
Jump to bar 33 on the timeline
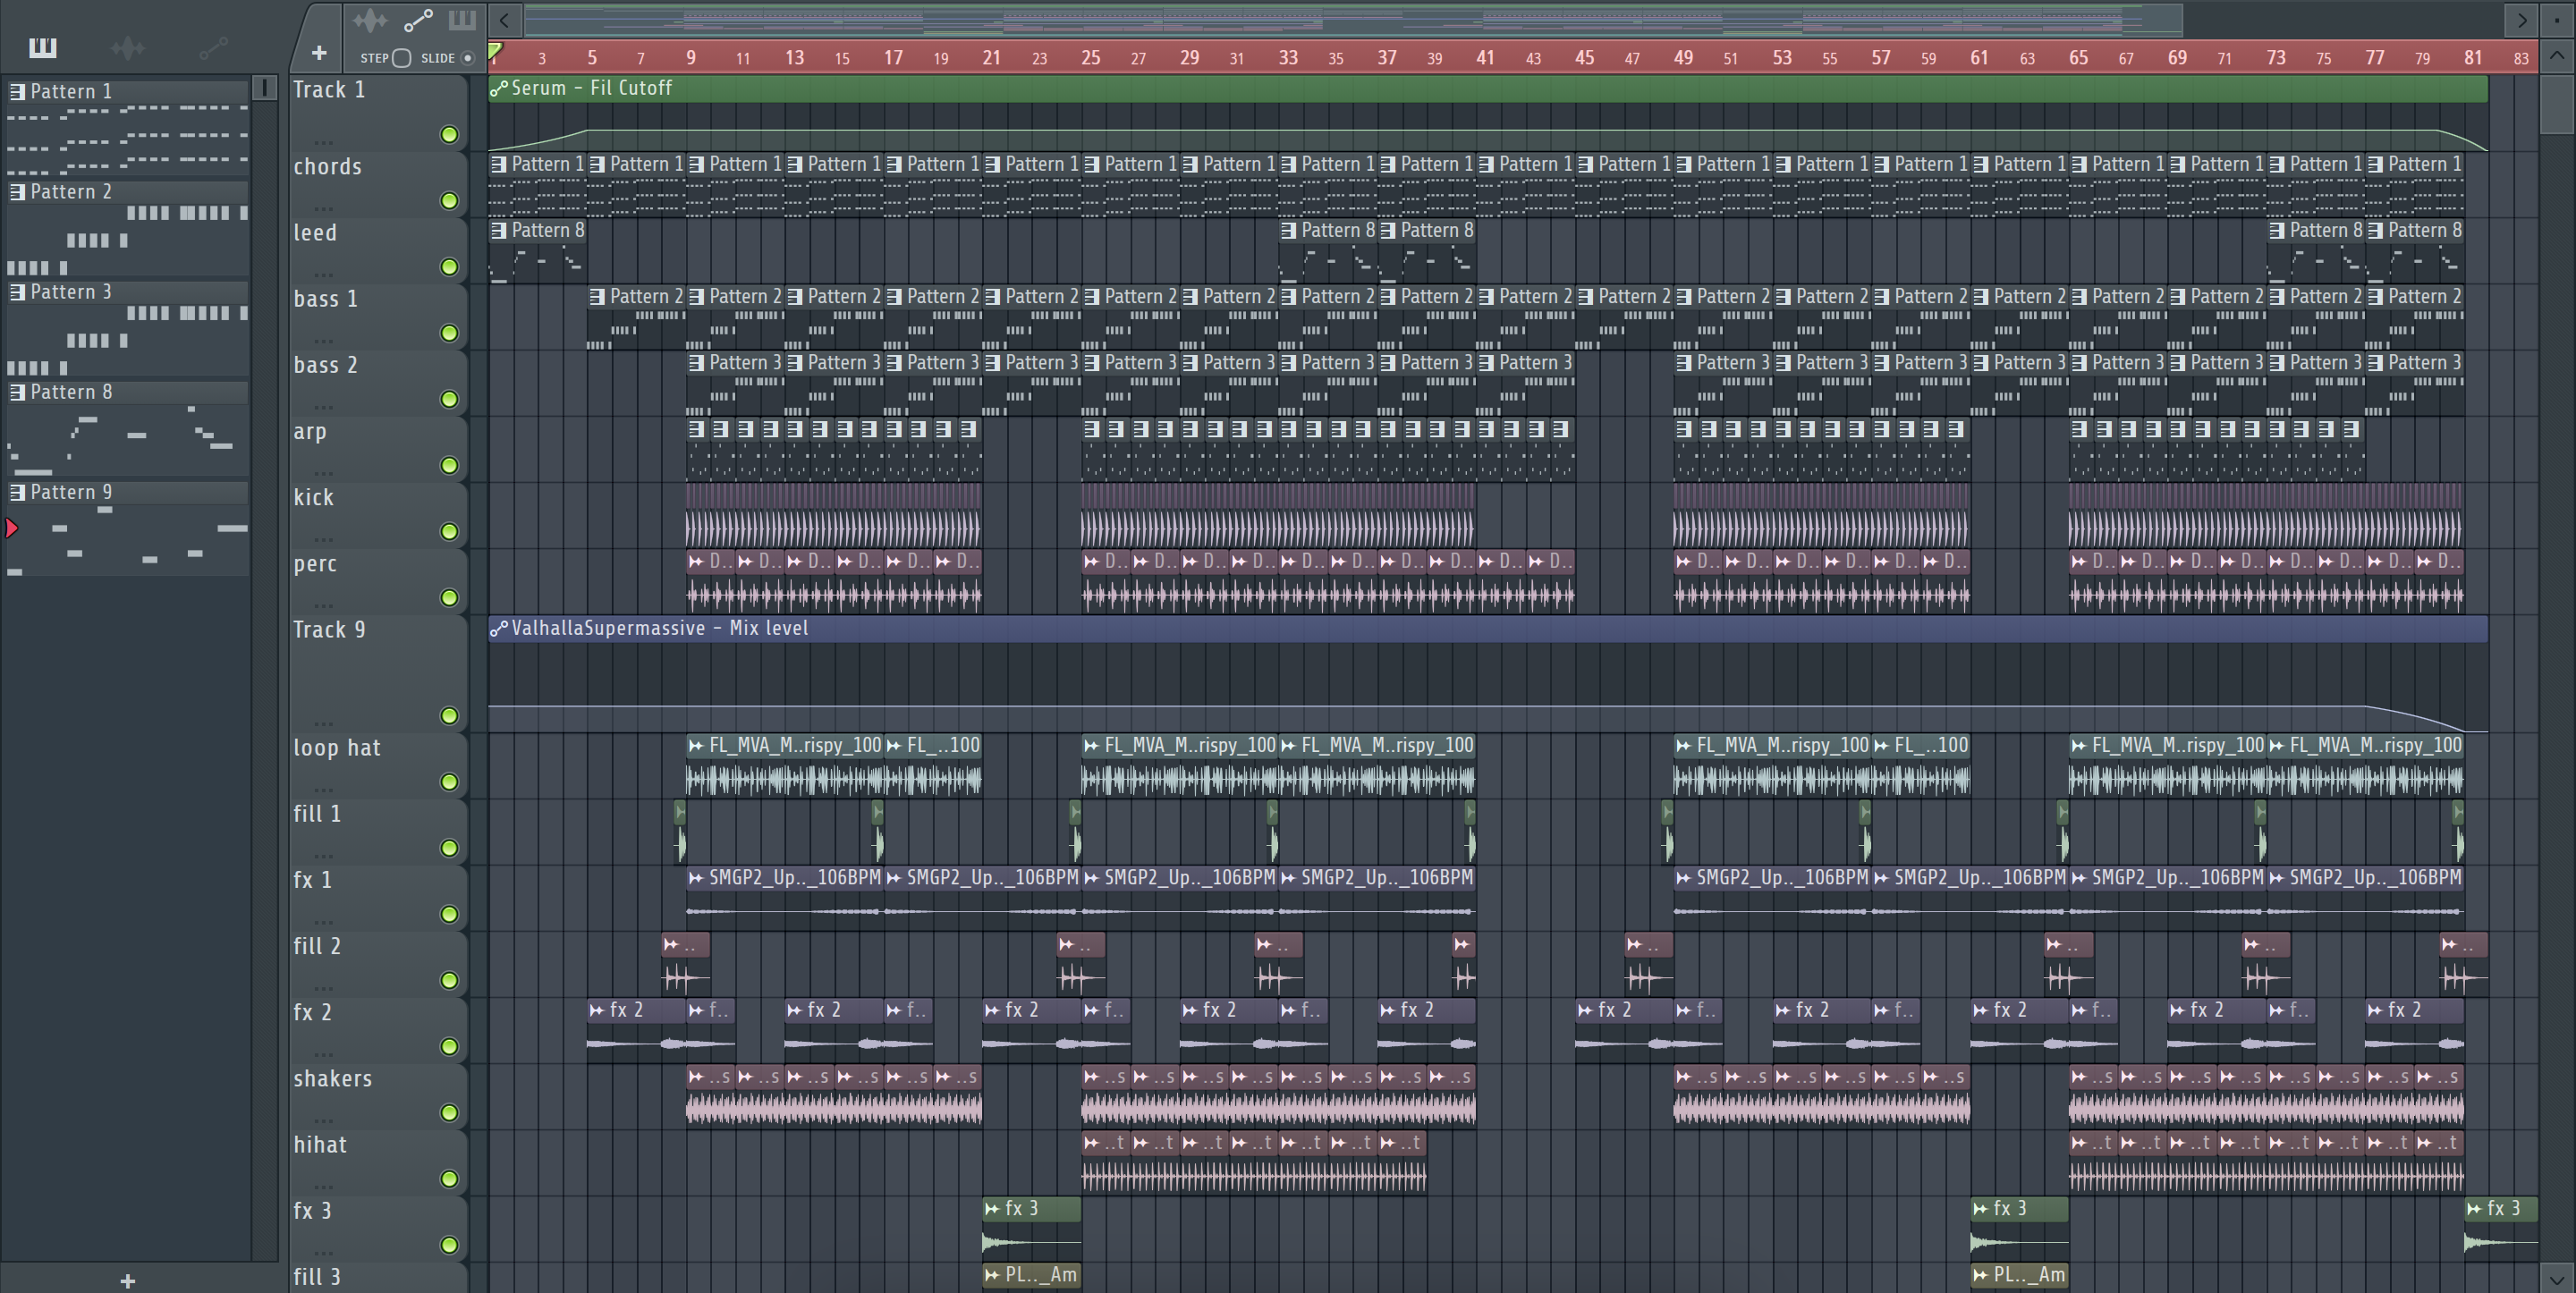(x=1288, y=58)
